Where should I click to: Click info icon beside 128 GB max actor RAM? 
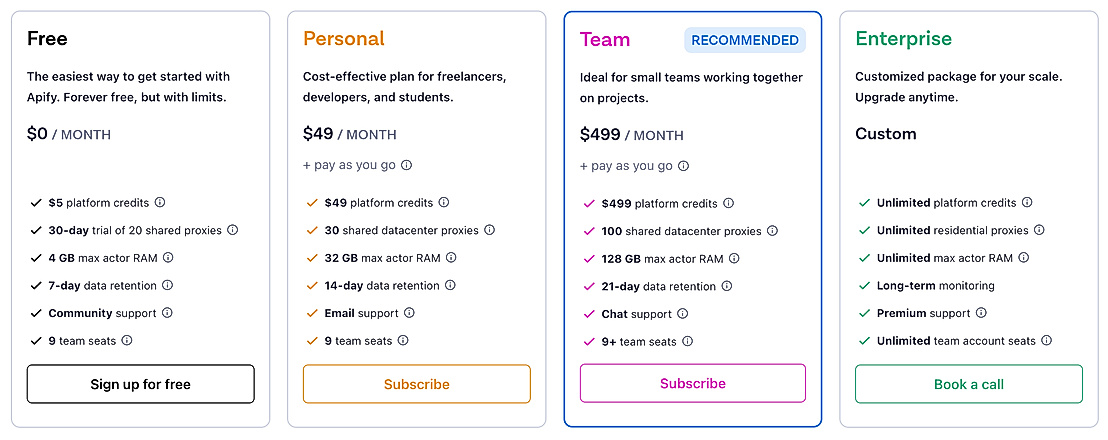(735, 259)
